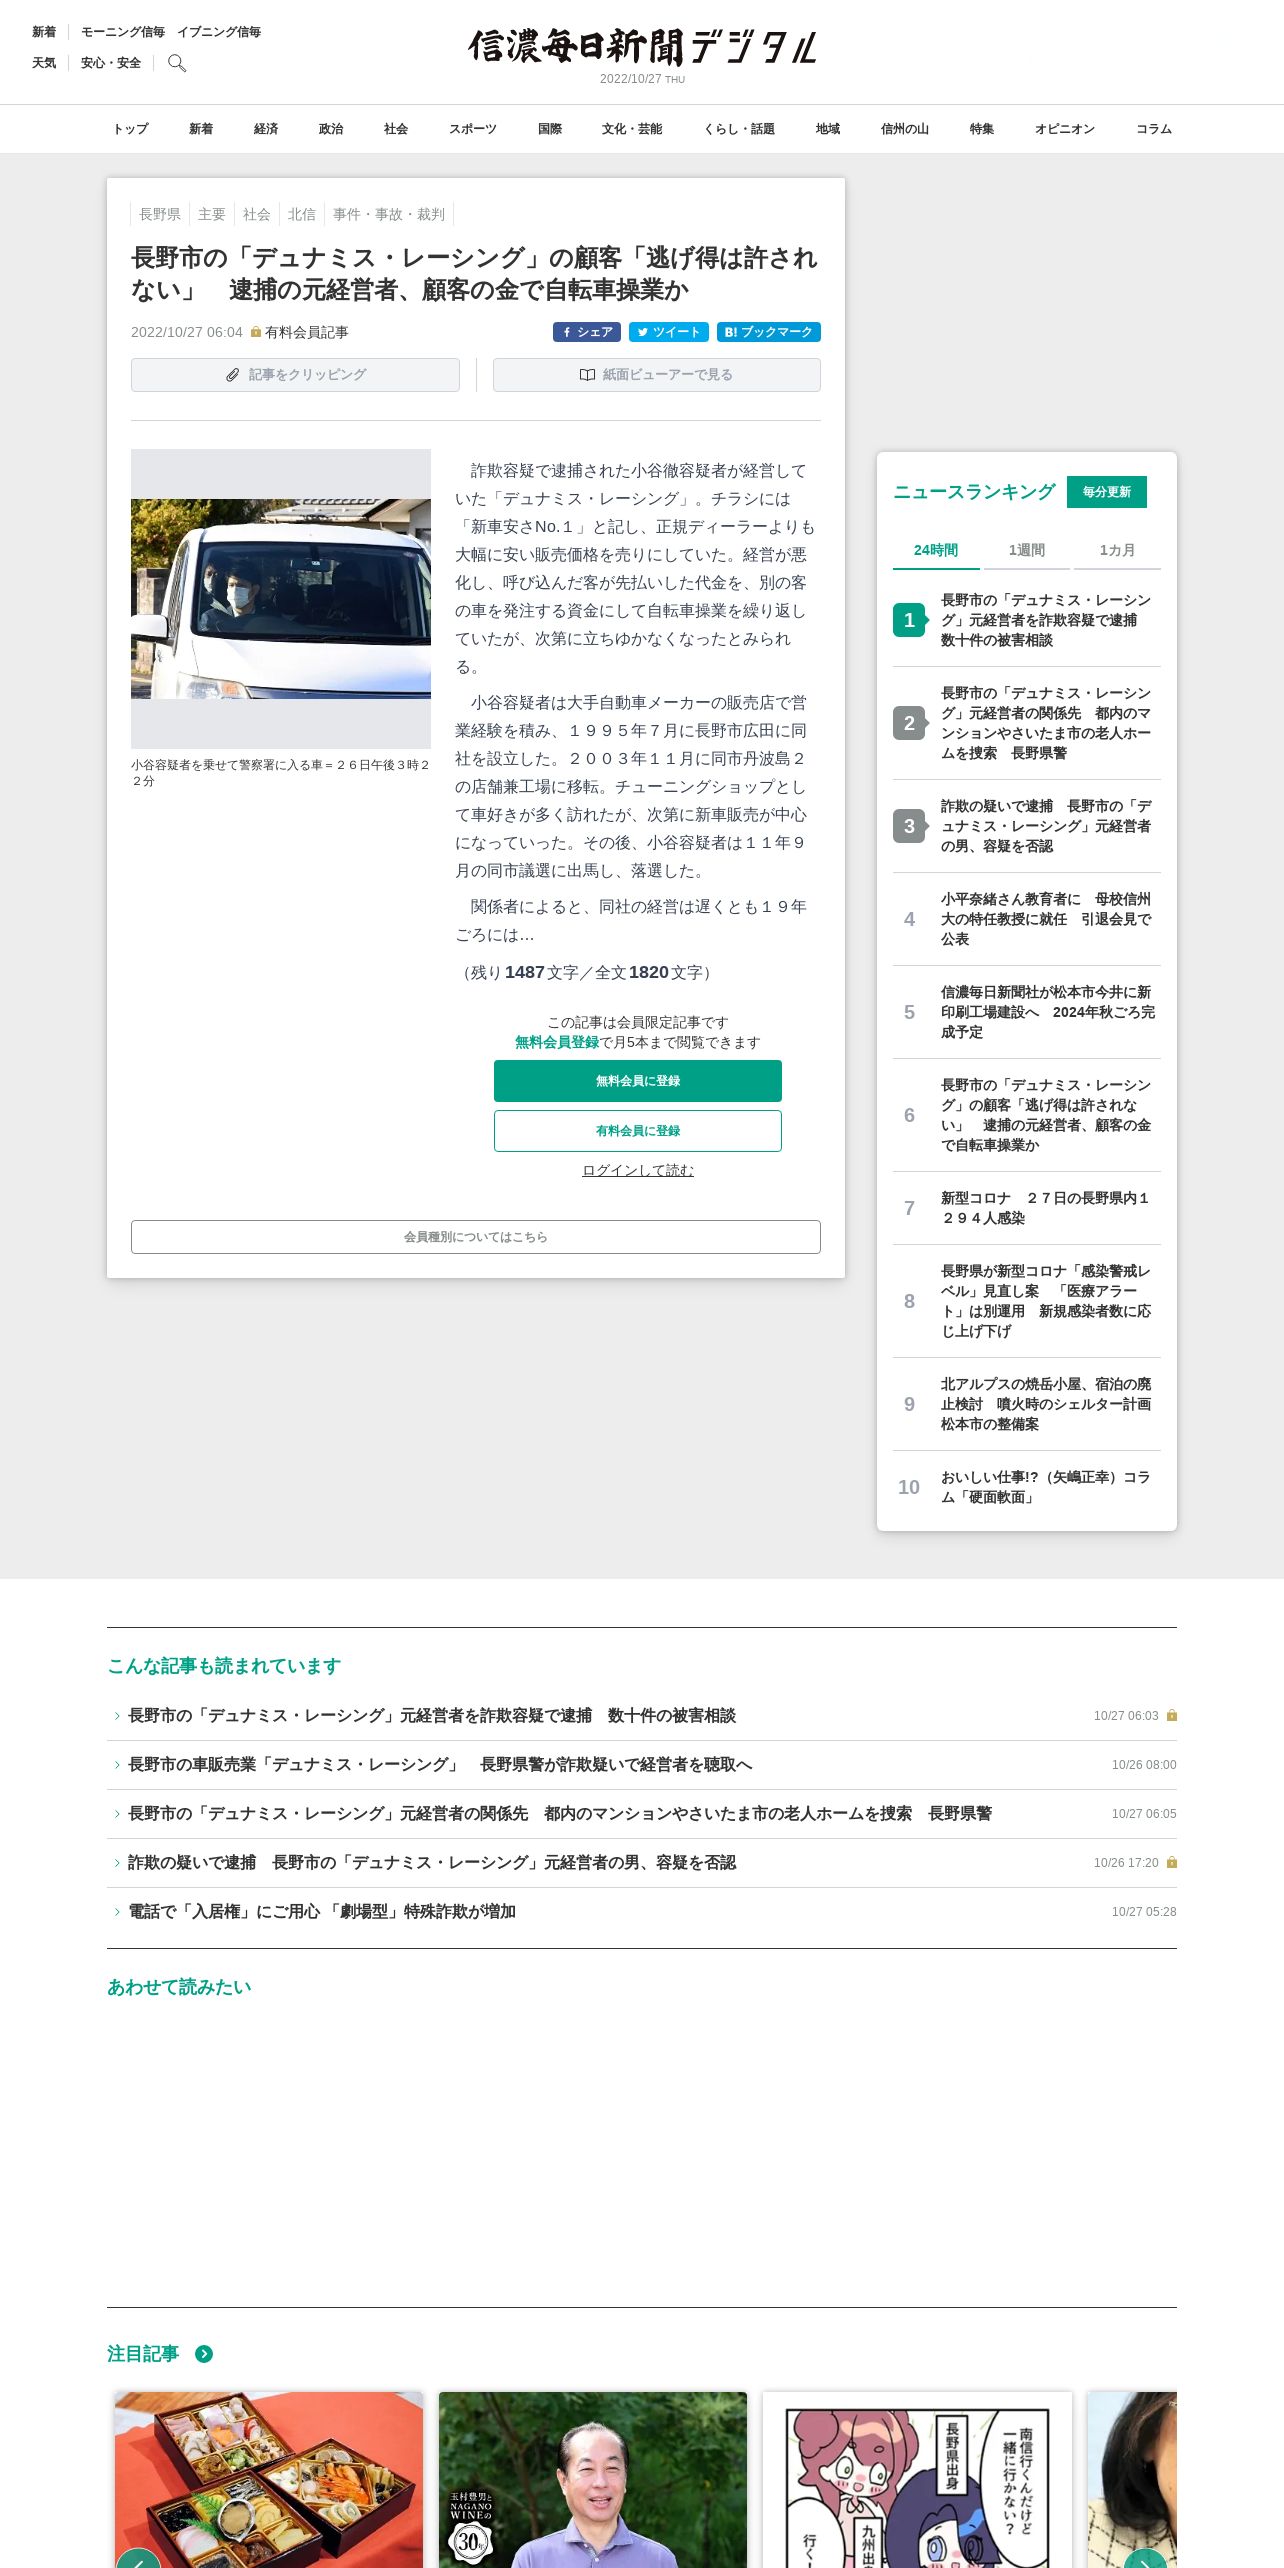Click the 事件・事故・裁判 breadcrumb tag
The image size is (1284, 2568).
pos(389,214)
